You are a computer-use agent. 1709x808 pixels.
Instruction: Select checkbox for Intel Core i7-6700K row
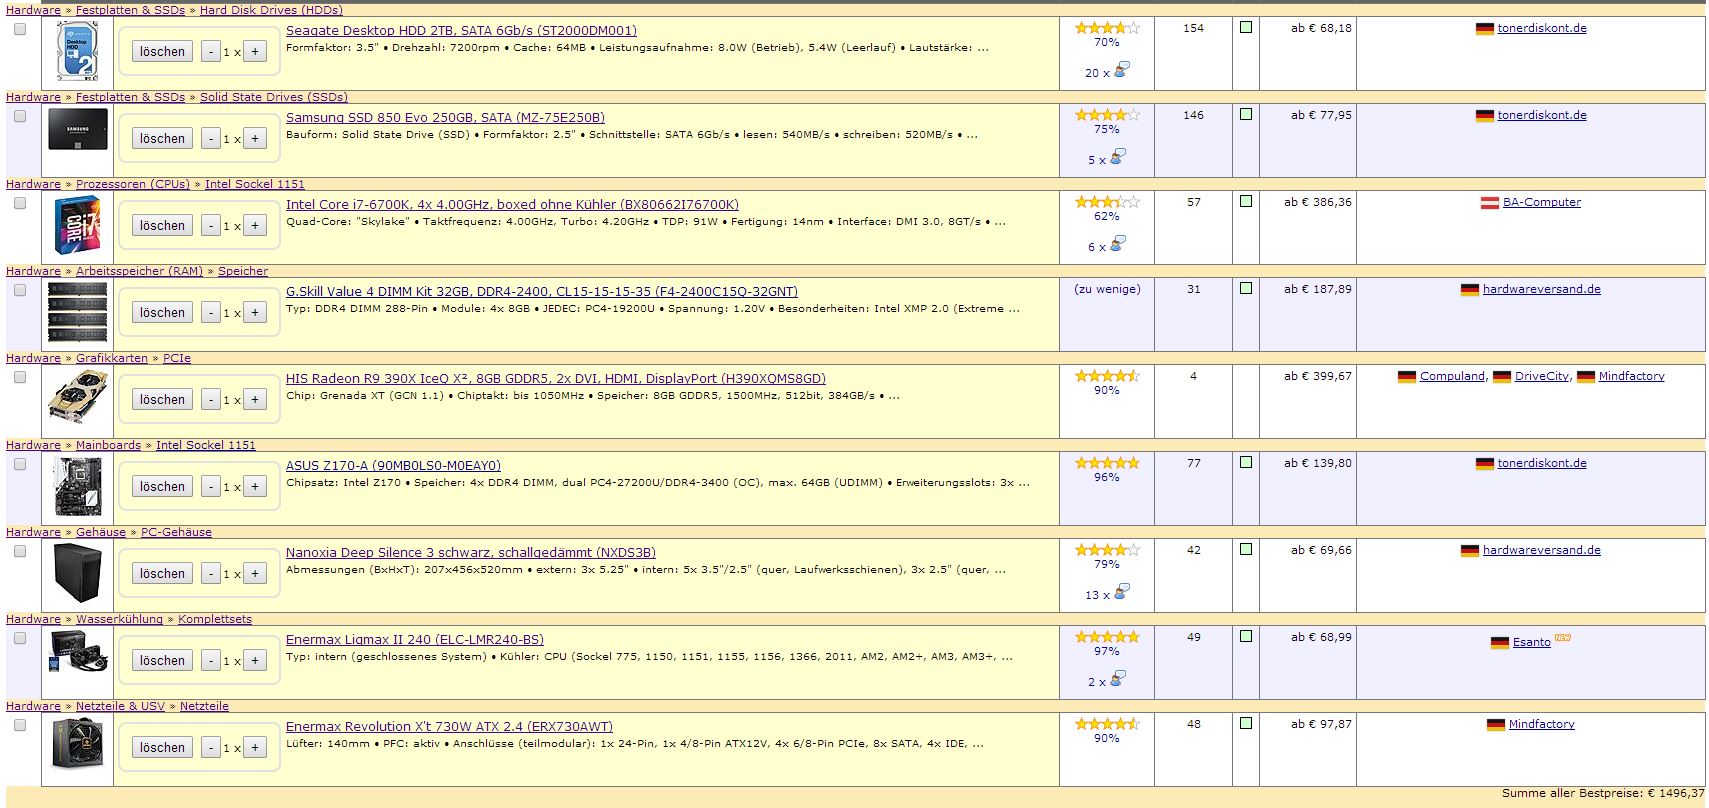coord(19,204)
